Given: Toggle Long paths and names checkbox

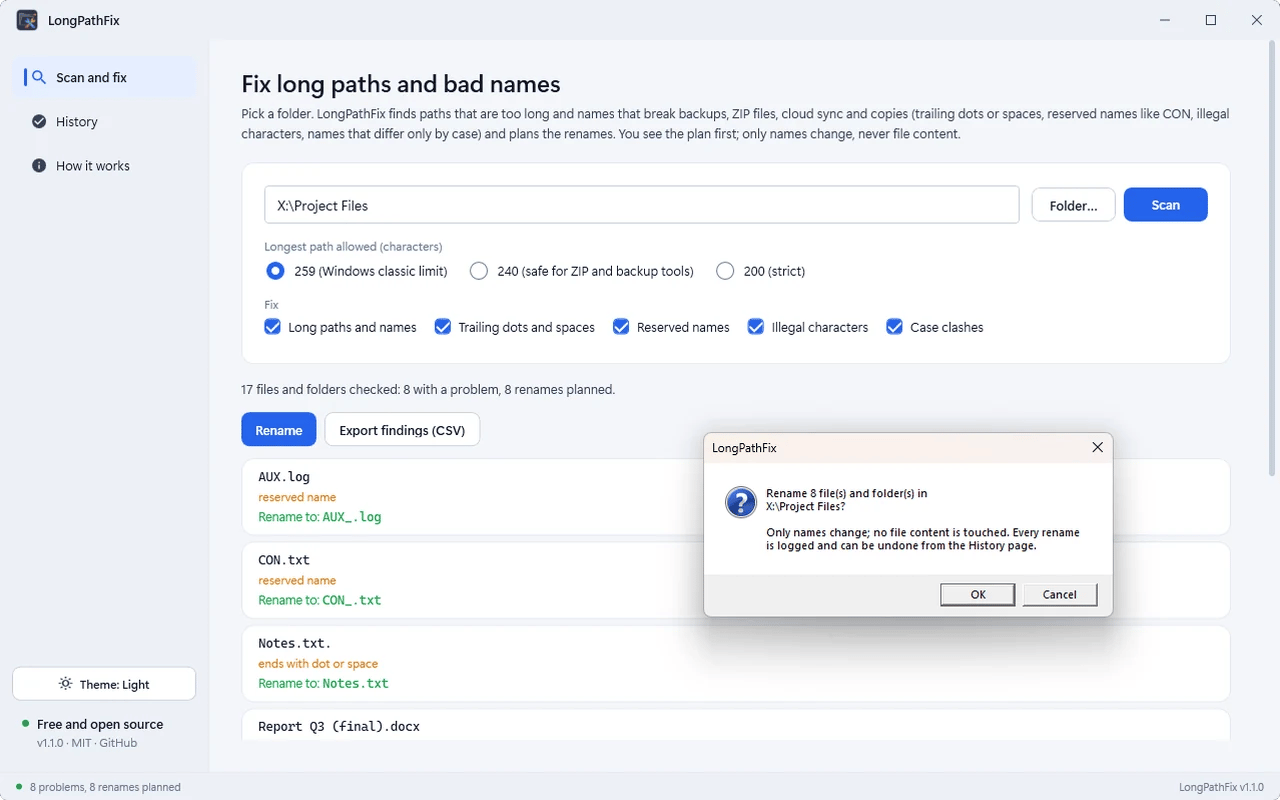Looking at the screenshot, I should (x=341, y=327).
